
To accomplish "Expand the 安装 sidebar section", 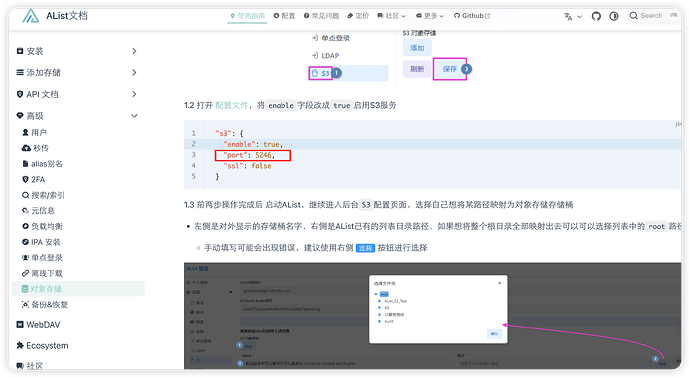I will coord(77,51).
